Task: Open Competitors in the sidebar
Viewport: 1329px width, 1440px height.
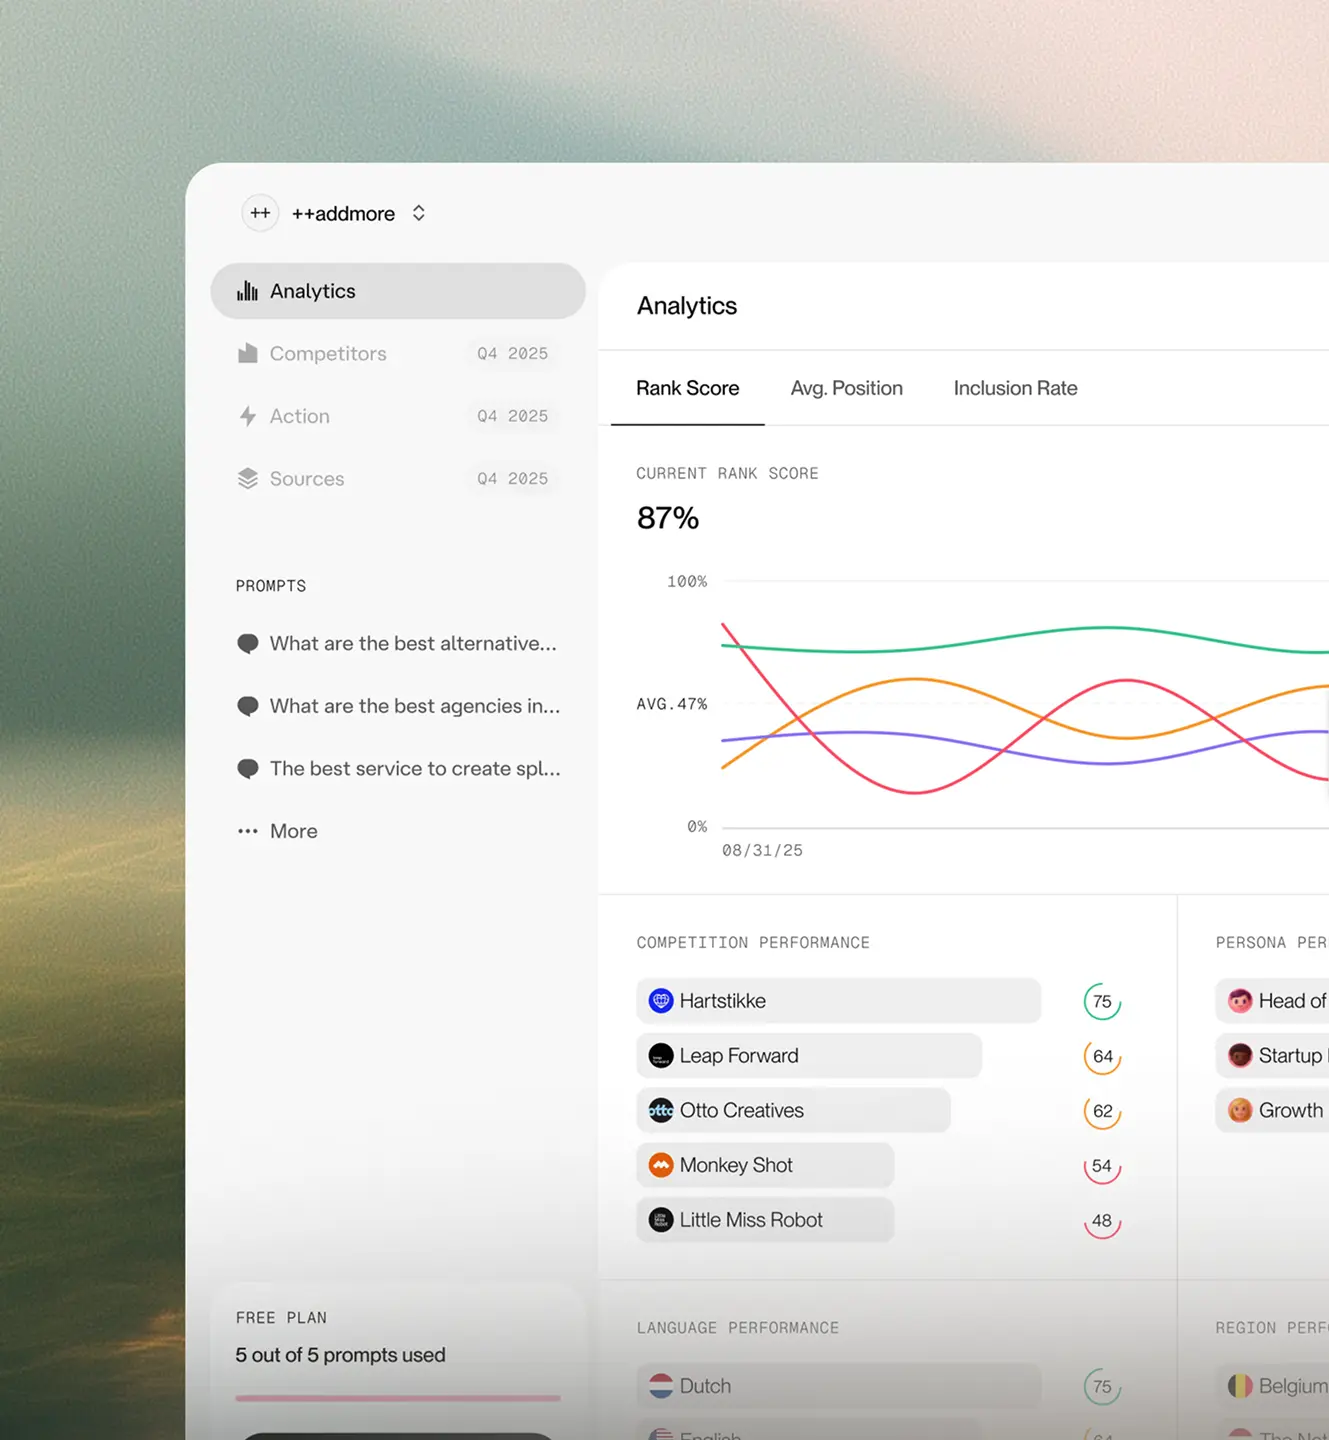Action: [x=328, y=354]
